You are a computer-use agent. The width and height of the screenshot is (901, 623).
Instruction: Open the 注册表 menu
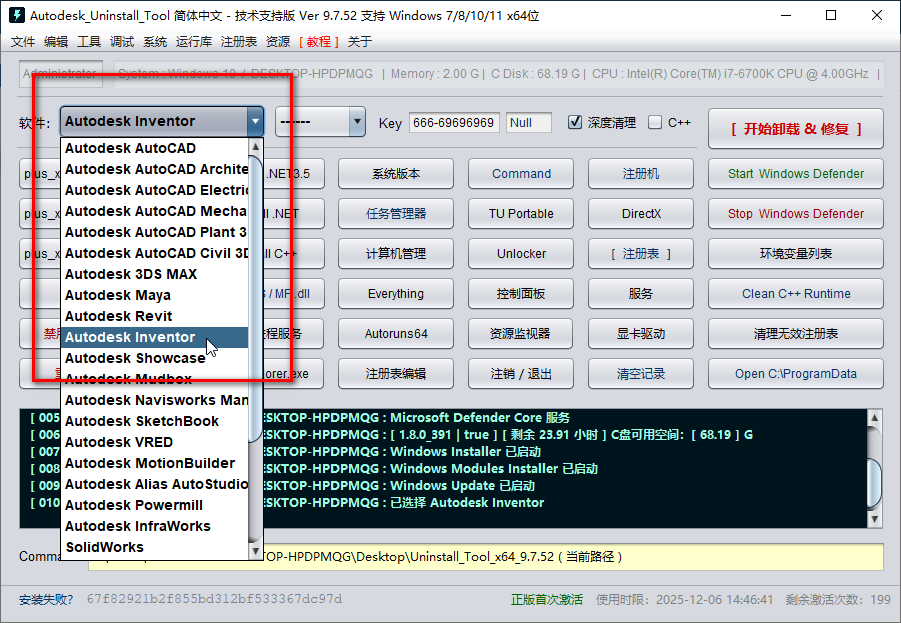[x=238, y=41]
